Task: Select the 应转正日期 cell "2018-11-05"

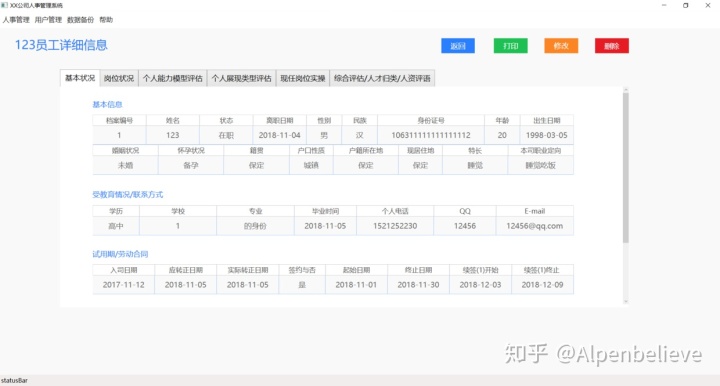Action: 186,285
